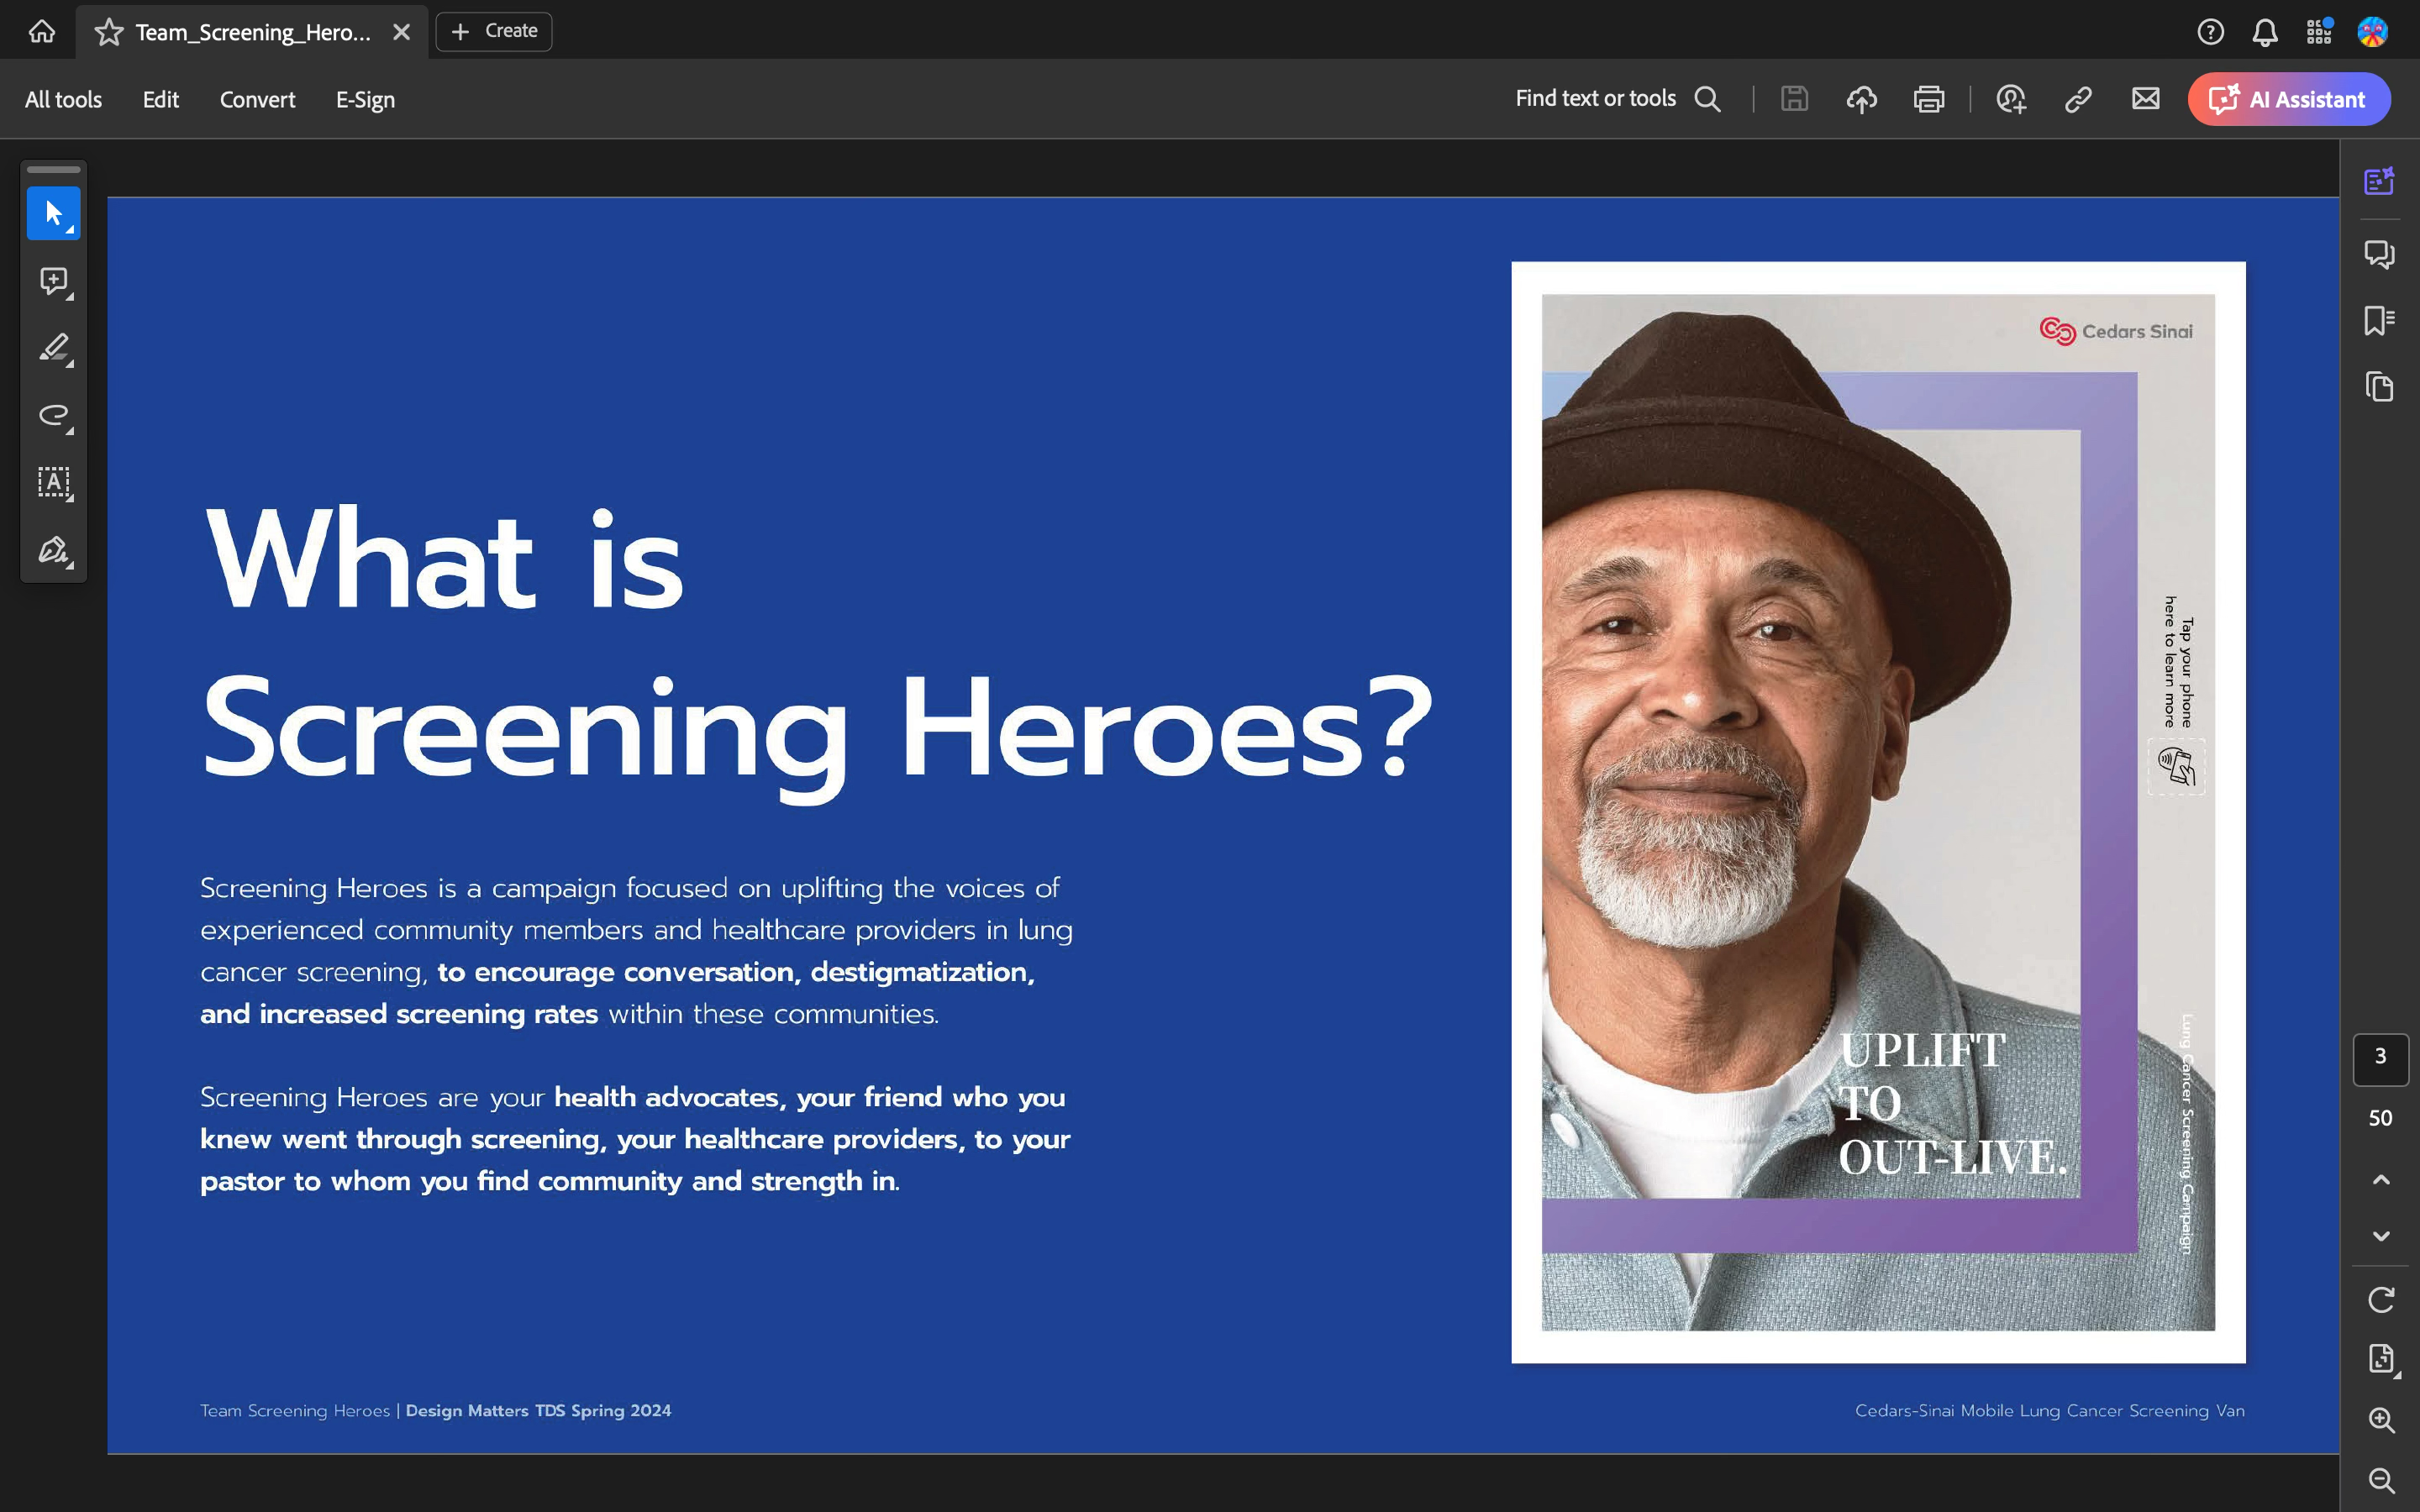This screenshot has width=2420, height=1512.
Task: Choose the freehand Draw loop tool
Action: [53, 415]
